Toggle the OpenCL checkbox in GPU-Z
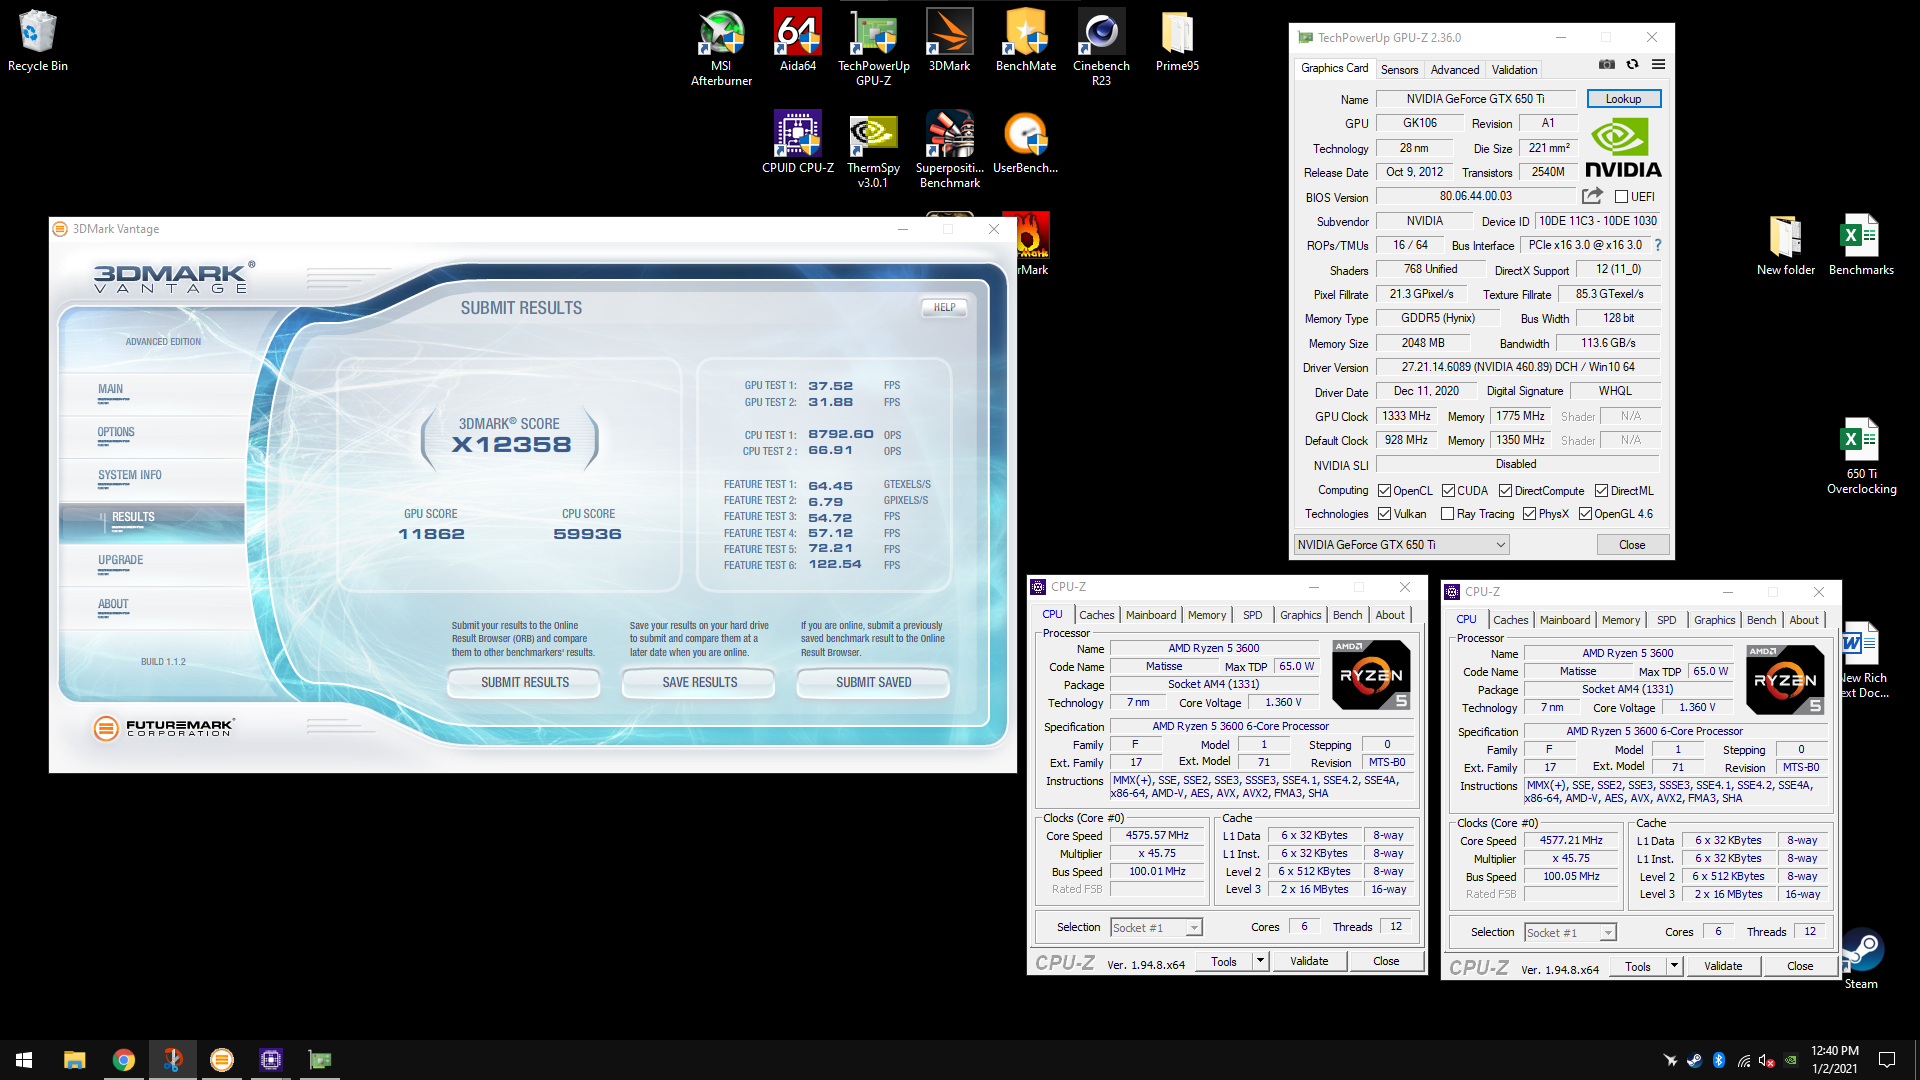The width and height of the screenshot is (1920, 1080). coord(1384,491)
